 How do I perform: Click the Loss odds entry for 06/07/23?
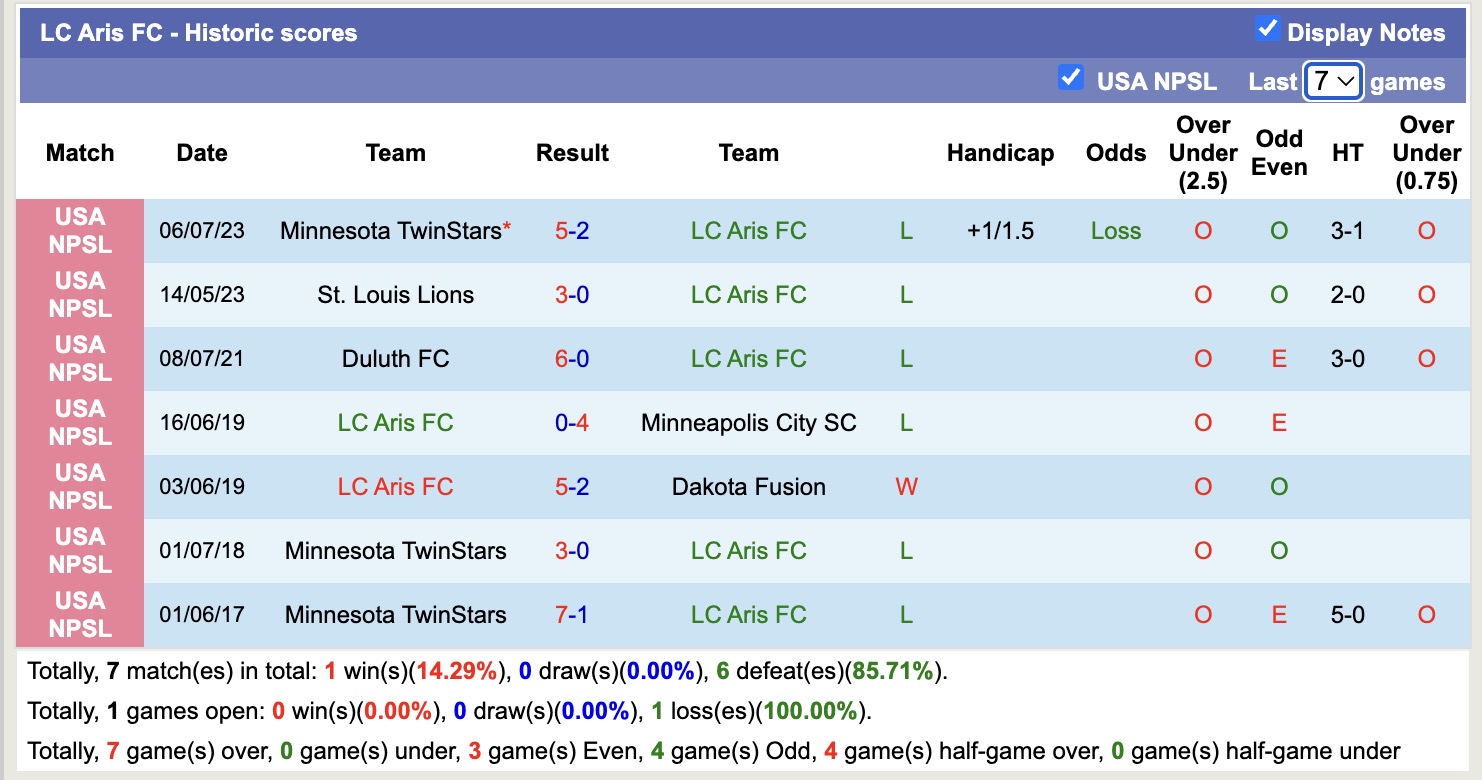click(x=1116, y=230)
